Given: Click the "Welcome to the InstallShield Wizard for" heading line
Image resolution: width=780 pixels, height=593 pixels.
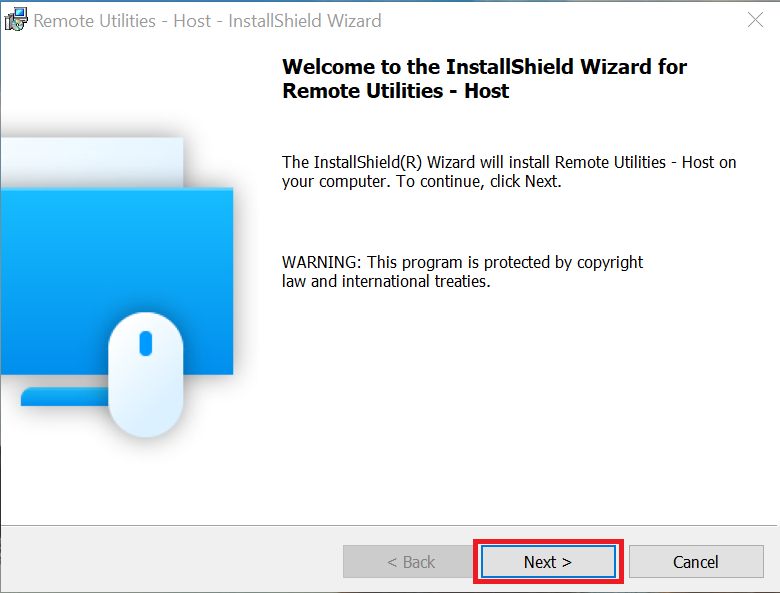Looking at the screenshot, I should point(485,67).
